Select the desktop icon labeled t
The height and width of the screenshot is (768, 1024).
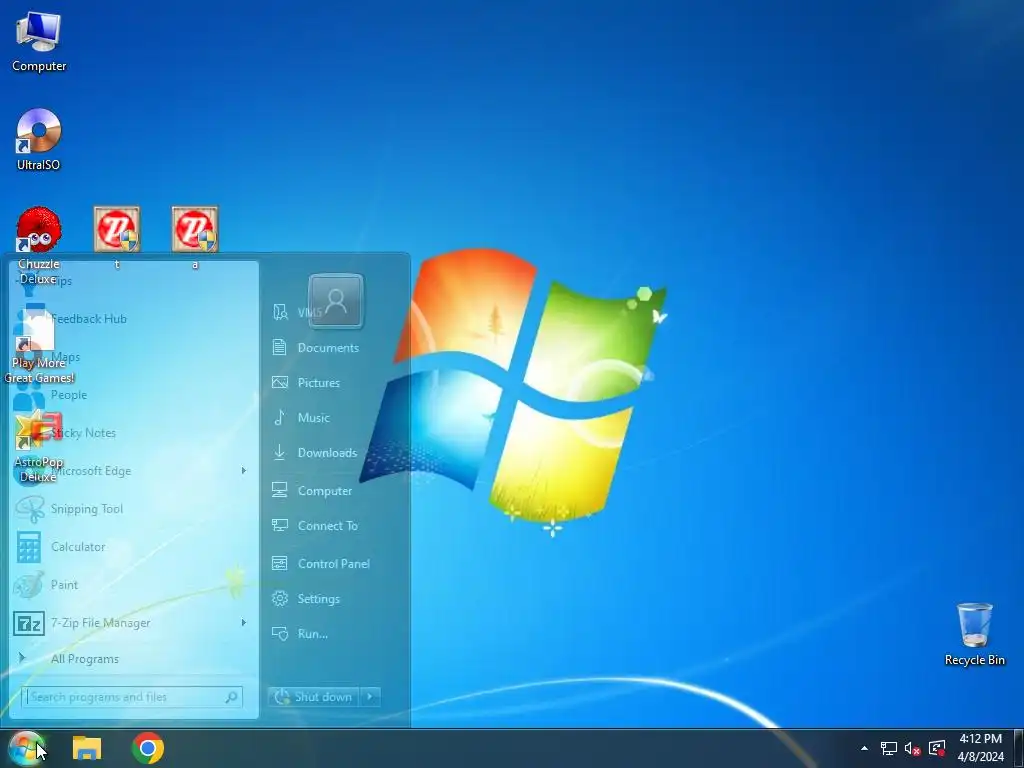117,238
